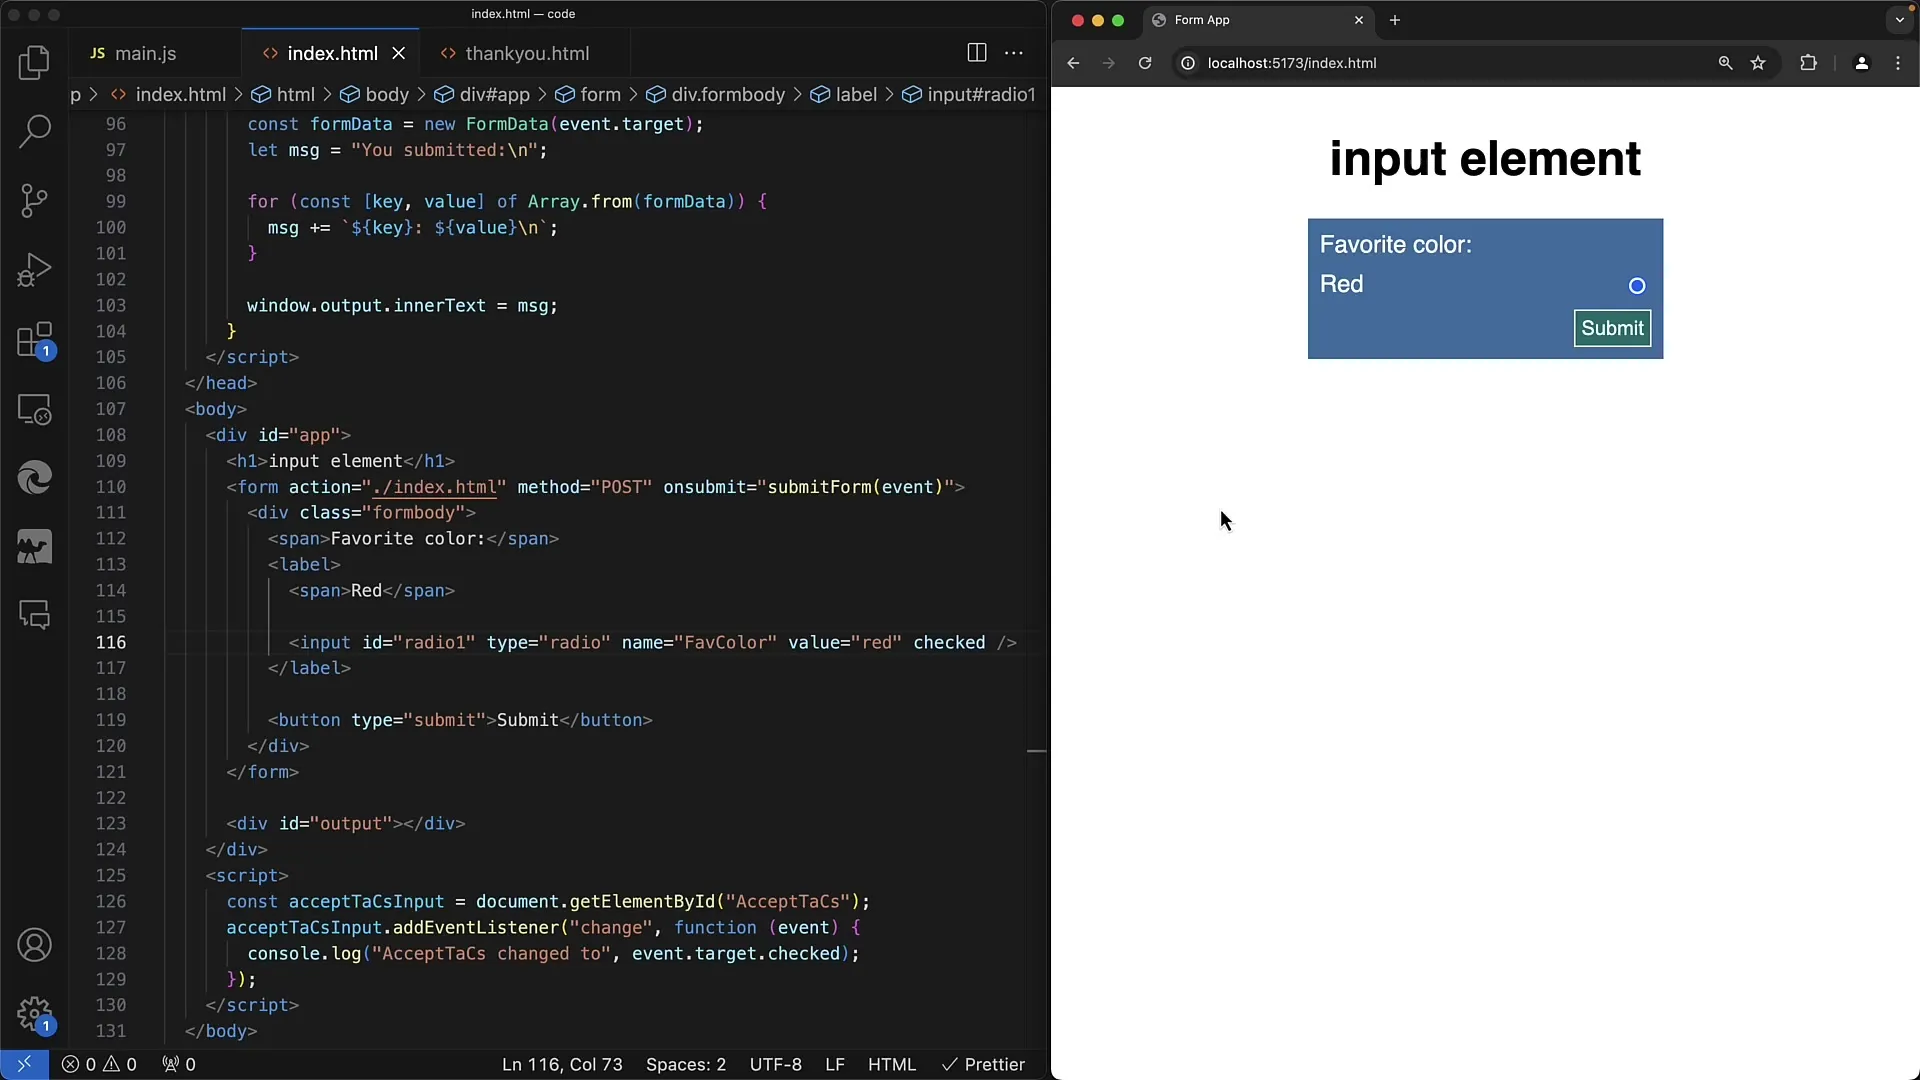Click the Split Editor toggle button
Viewport: 1920px width, 1080px height.
pyautogui.click(x=976, y=53)
